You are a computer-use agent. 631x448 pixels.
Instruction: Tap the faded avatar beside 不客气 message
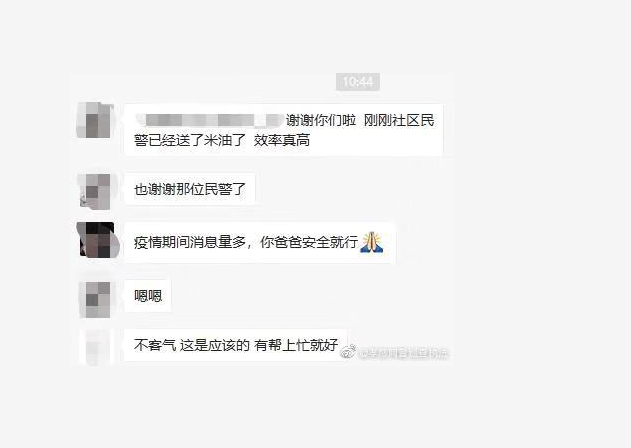point(95,347)
